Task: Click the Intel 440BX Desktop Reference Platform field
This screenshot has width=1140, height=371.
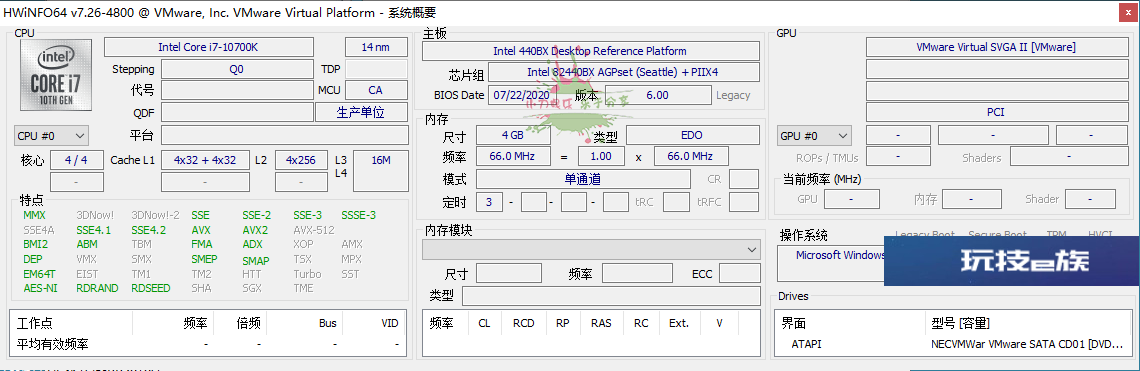Action: (x=590, y=51)
